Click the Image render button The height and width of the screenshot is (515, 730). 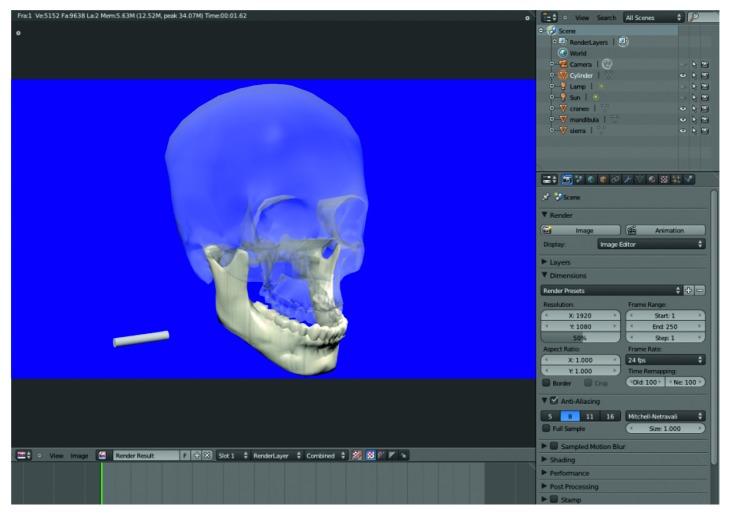(580, 229)
